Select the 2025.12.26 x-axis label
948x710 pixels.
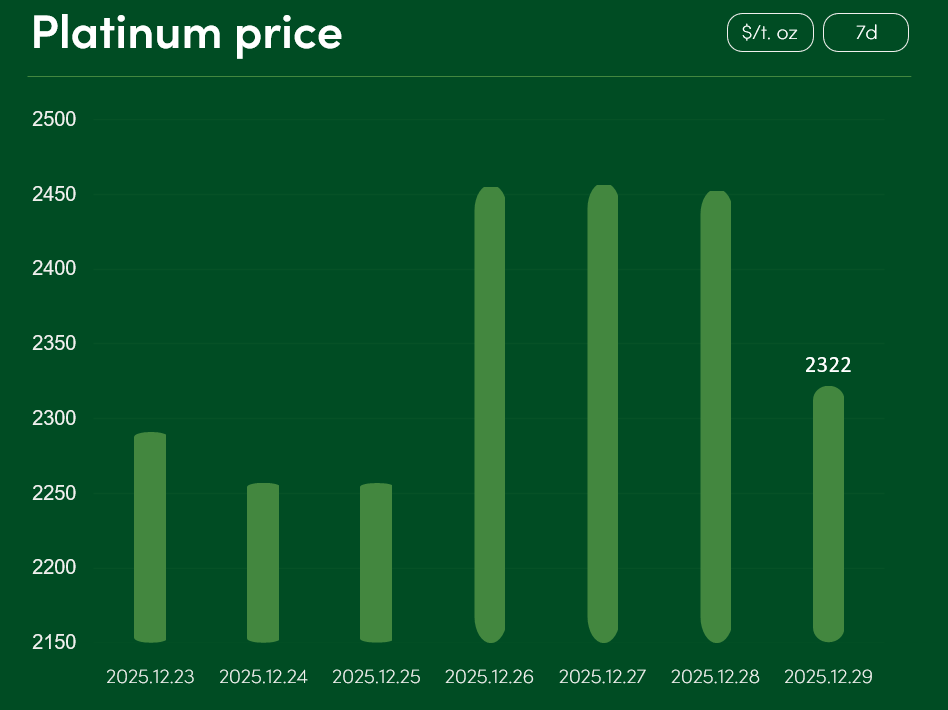click(x=489, y=677)
